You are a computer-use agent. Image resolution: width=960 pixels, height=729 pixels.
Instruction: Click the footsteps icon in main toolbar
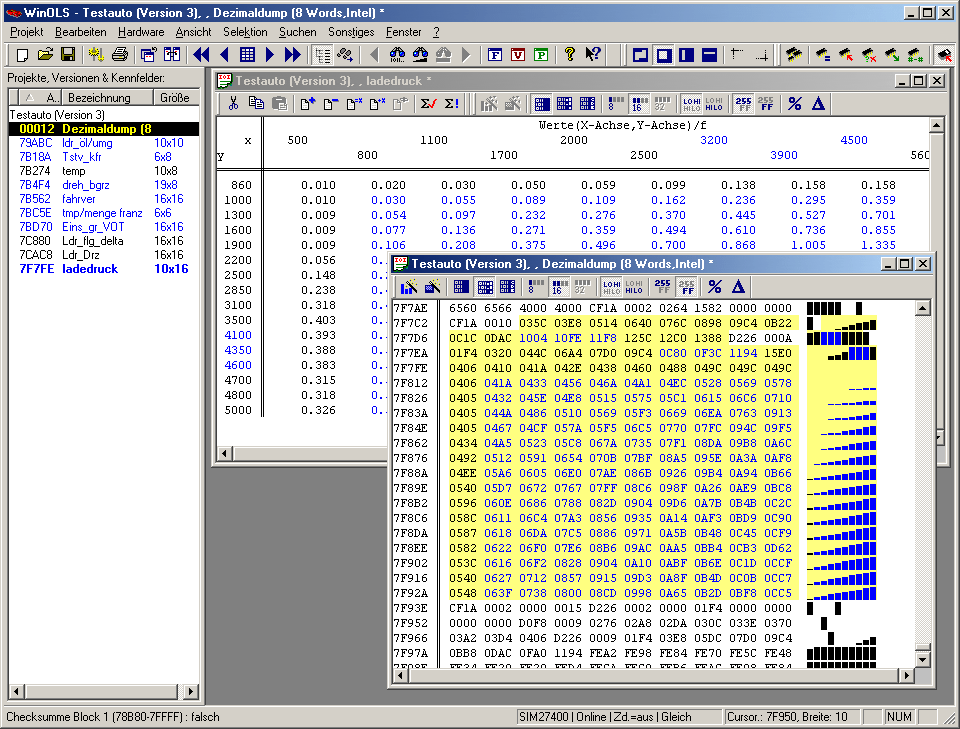(x=345, y=55)
